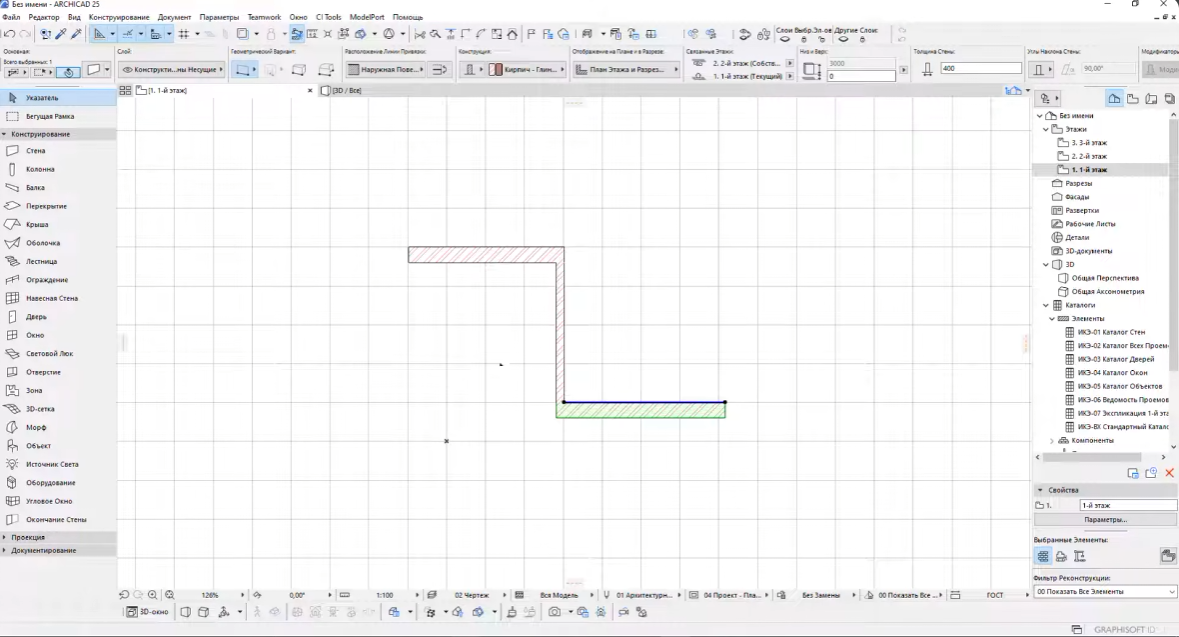Activate the Указатель (Arrow) tool
Screen dimensions: 1179x637
[58, 98]
